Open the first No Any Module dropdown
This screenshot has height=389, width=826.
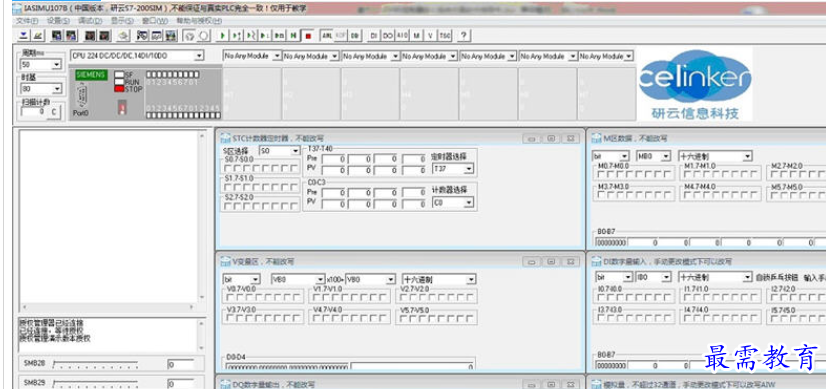(252, 56)
